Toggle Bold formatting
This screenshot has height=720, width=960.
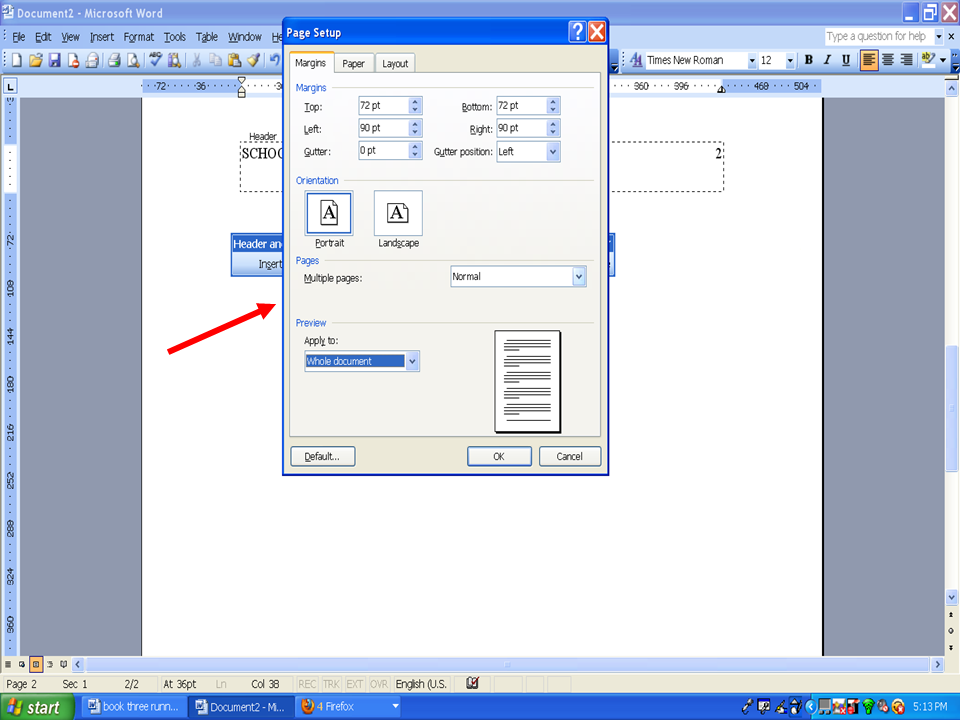tap(809, 59)
